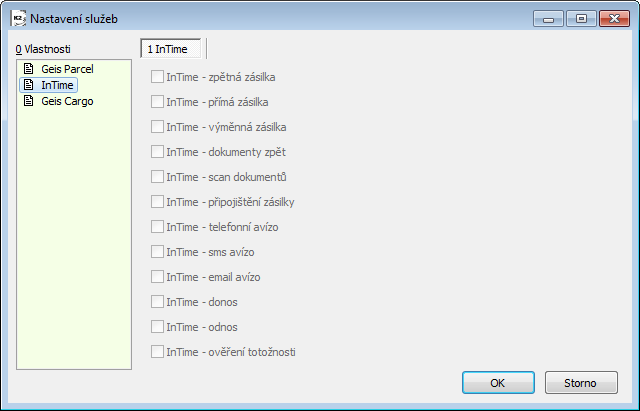
Task: Maximize the Nastavení služeb window
Action: (581, 19)
